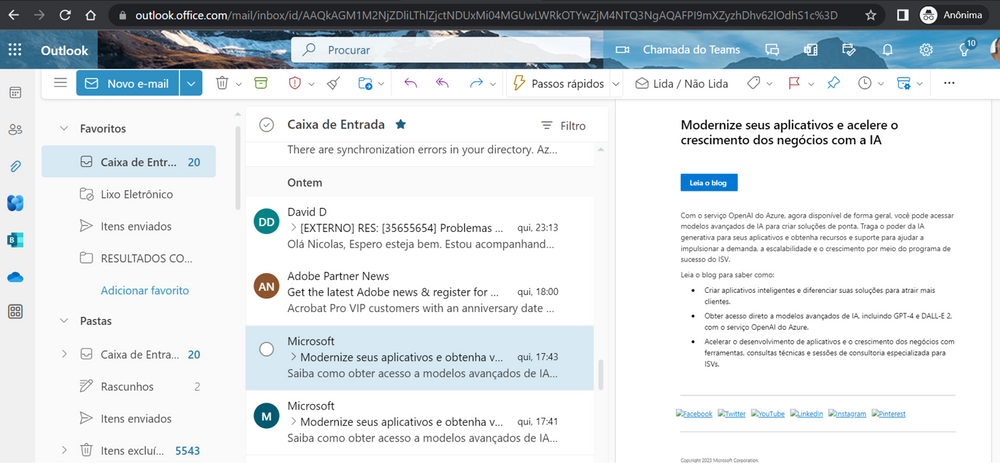Toggle favorite star next to Caixa de Entrada
Viewport: 1000px width, 464px height.
click(x=401, y=124)
